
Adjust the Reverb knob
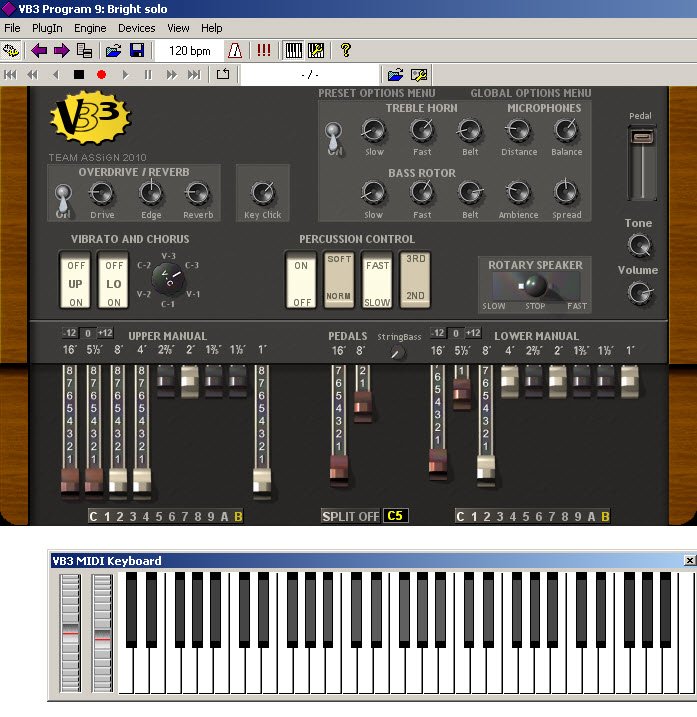198,193
